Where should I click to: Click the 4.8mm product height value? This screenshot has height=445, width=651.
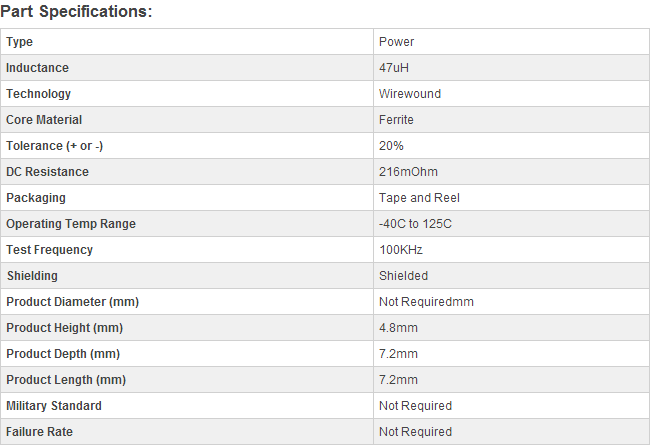398,328
